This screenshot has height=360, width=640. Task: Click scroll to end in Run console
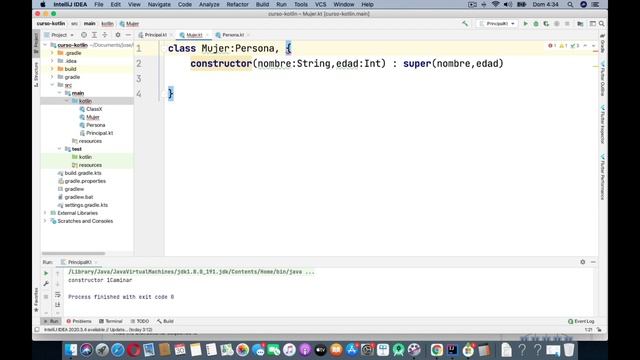[x=58, y=305]
